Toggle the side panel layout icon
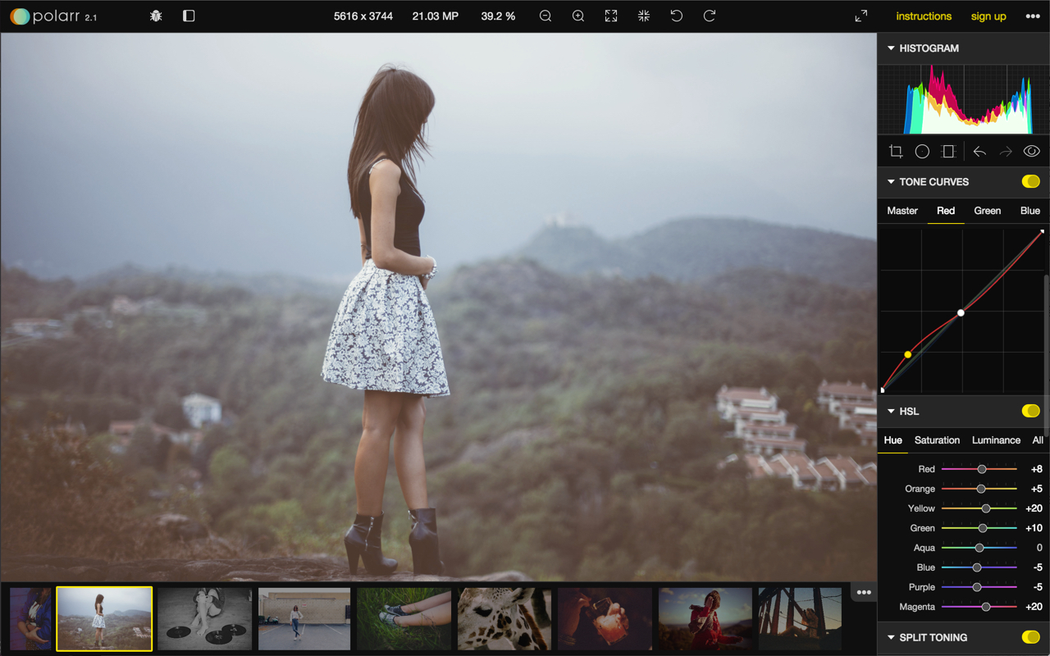Image resolution: width=1050 pixels, height=656 pixels. click(189, 16)
